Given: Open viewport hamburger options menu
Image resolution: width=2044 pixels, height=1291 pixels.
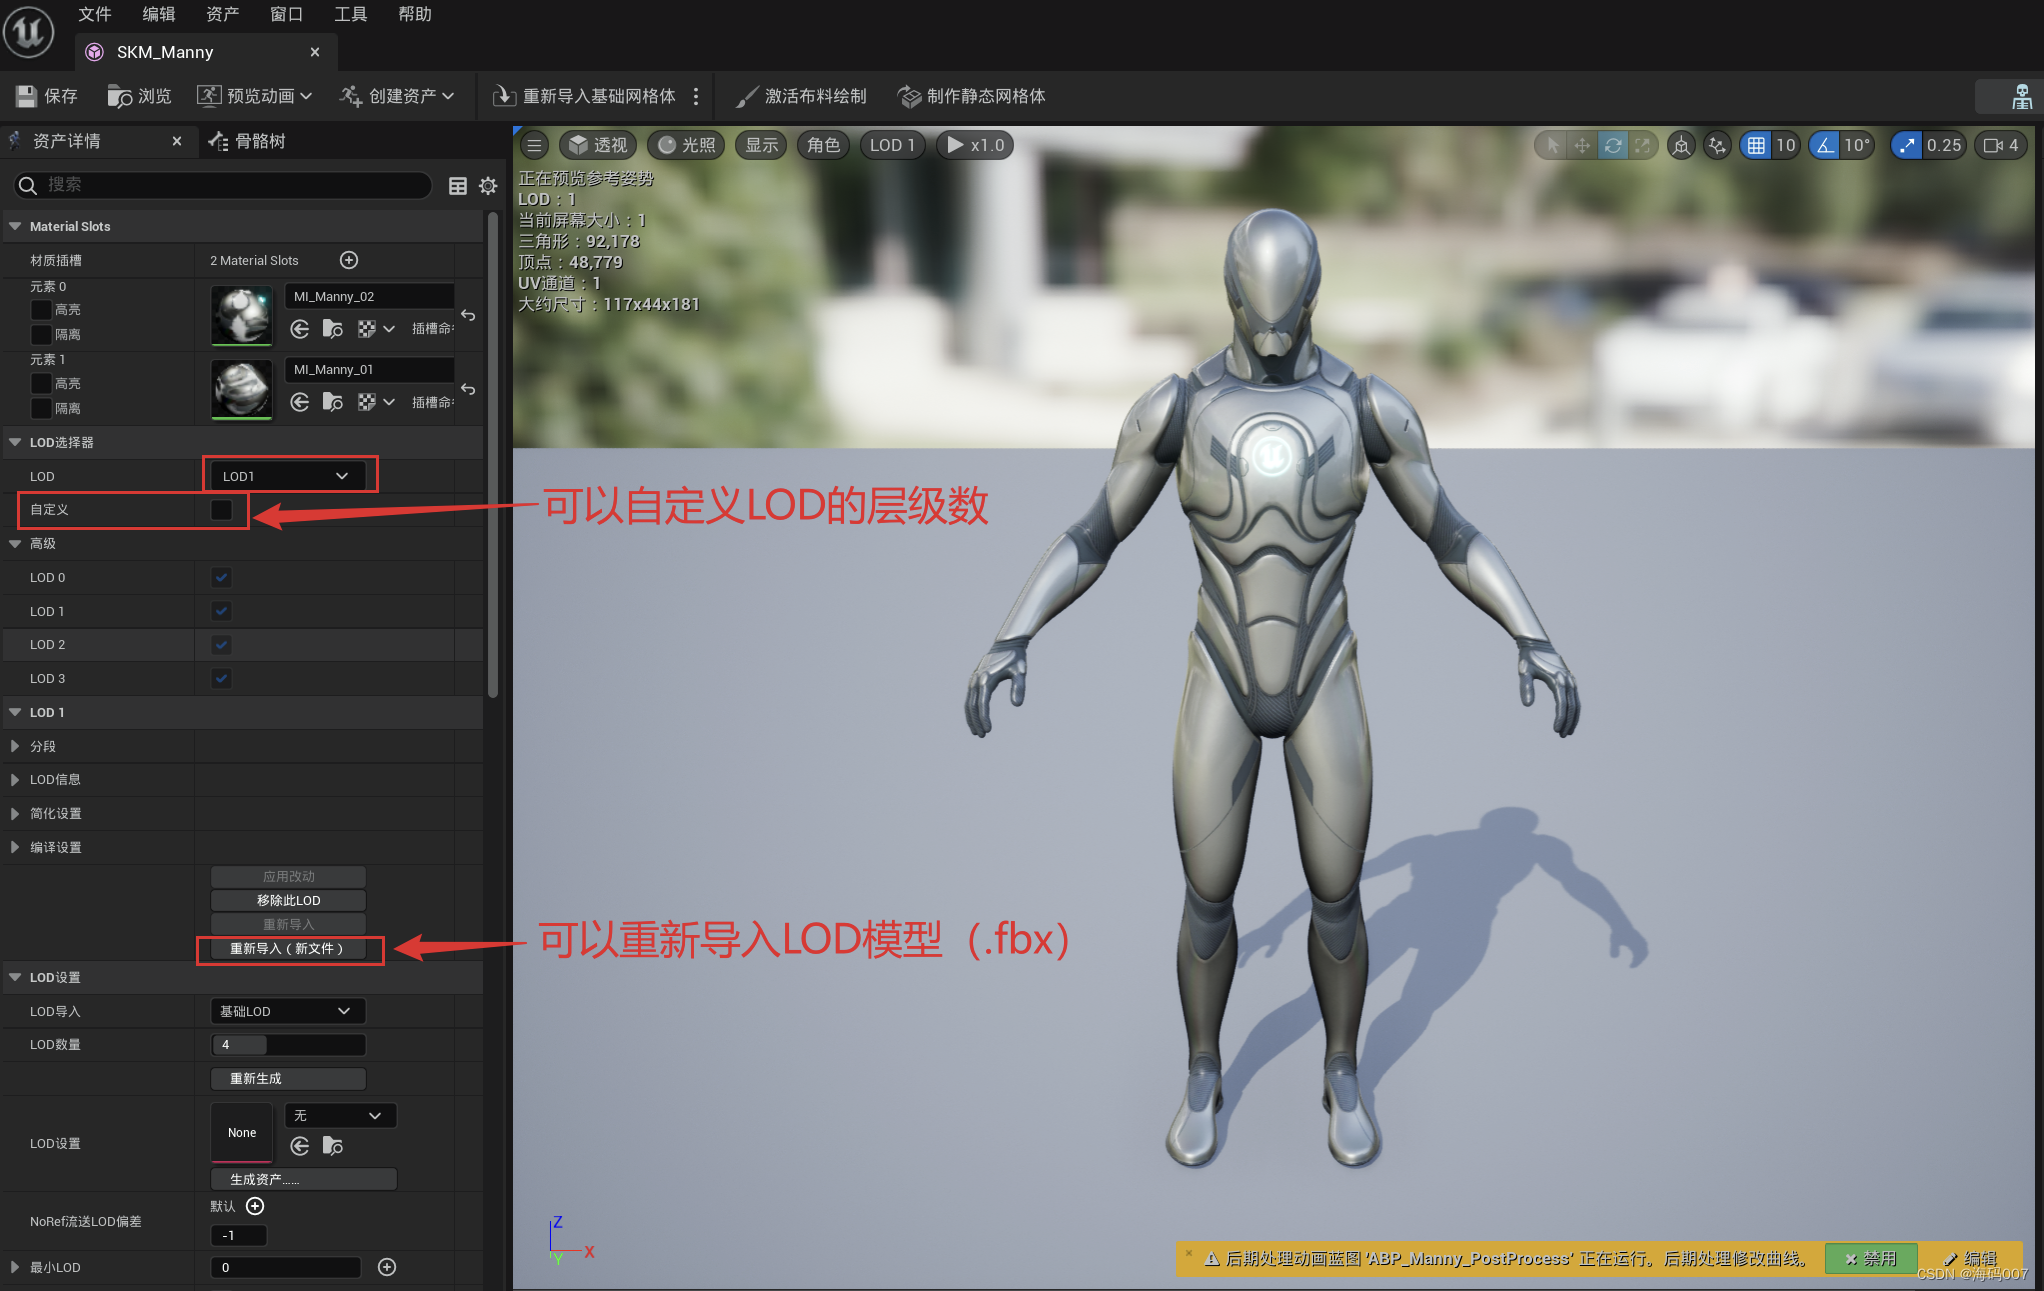Looking at the screenshot, I should (534, 145).
